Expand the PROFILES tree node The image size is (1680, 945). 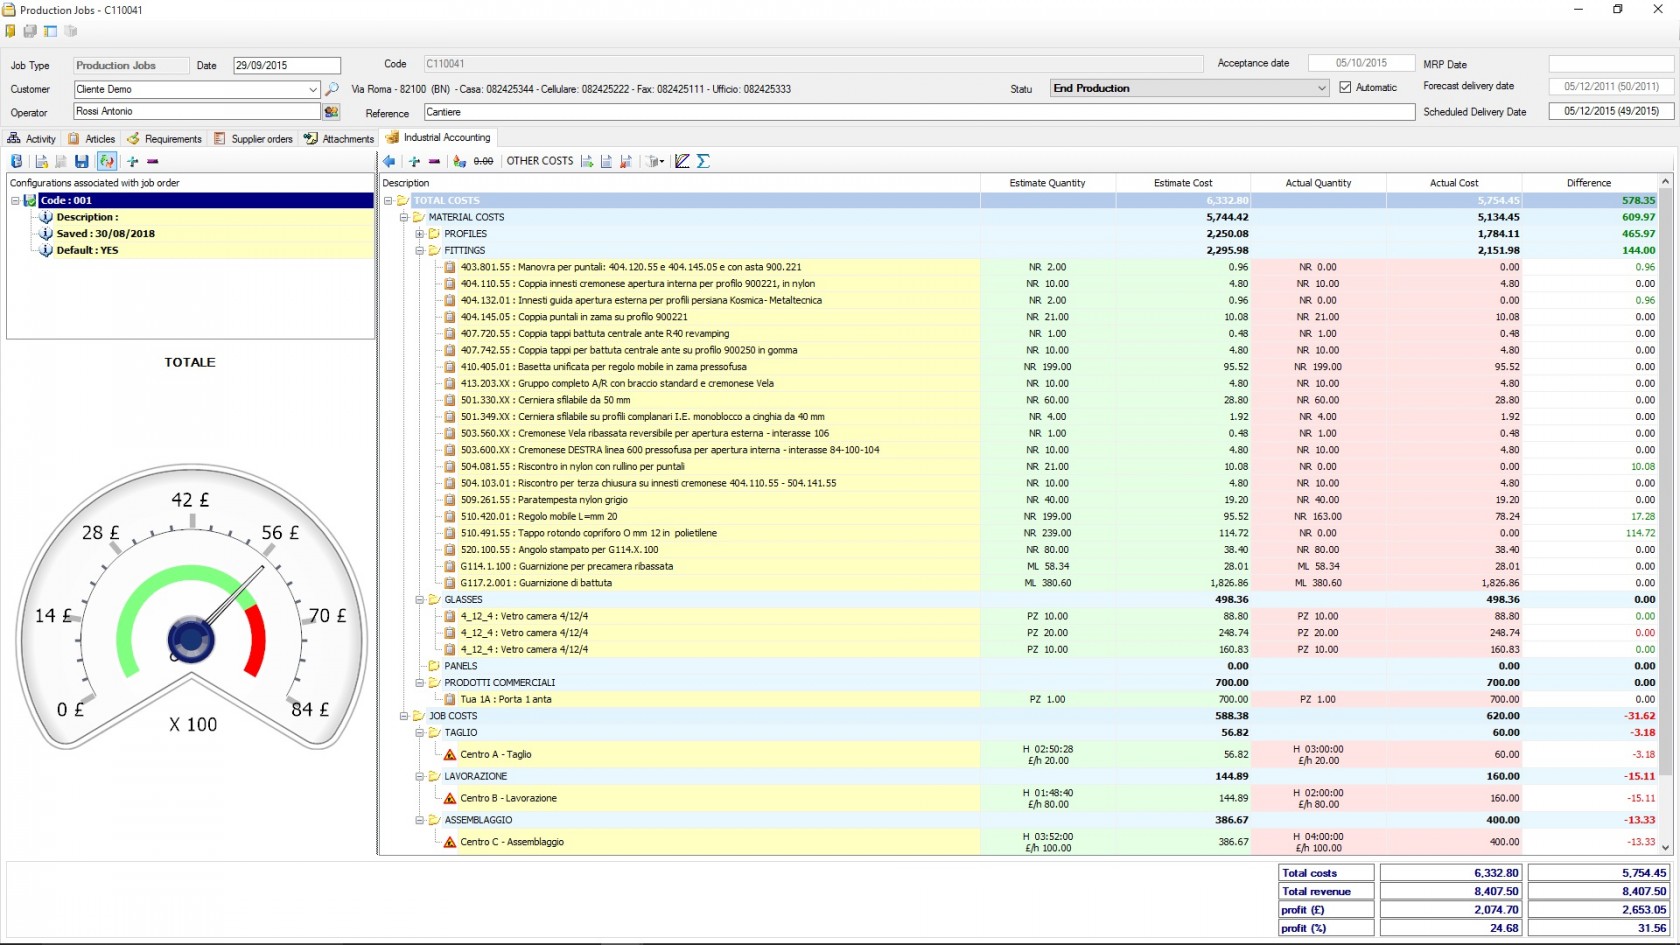(x=420, y=234)
